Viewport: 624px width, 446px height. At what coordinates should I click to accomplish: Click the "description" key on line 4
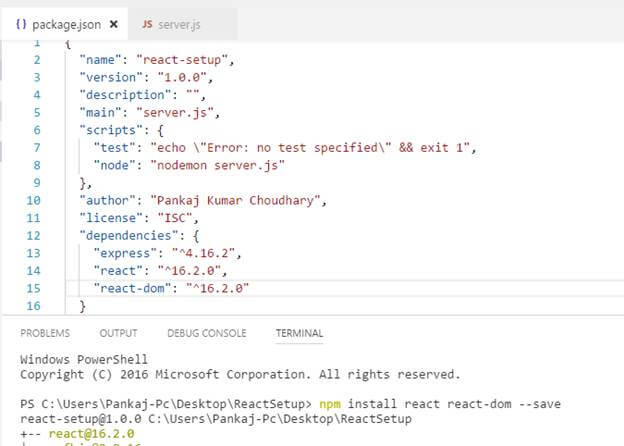125,95
